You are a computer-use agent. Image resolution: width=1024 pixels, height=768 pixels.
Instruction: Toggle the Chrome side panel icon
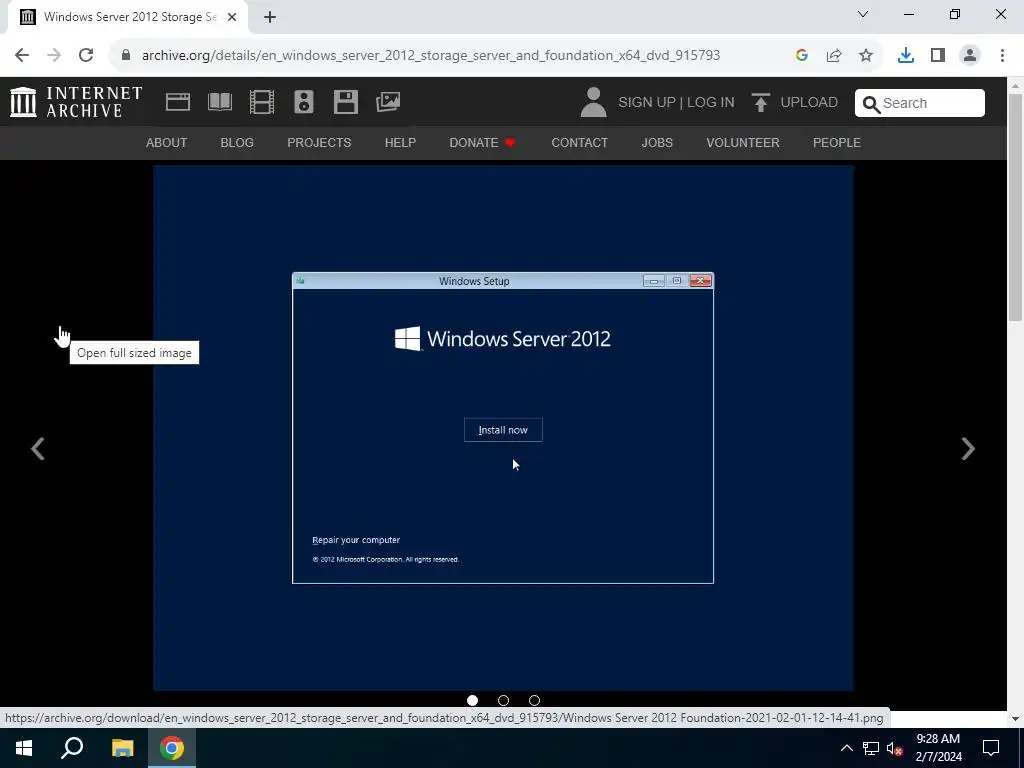coord(938,55)
